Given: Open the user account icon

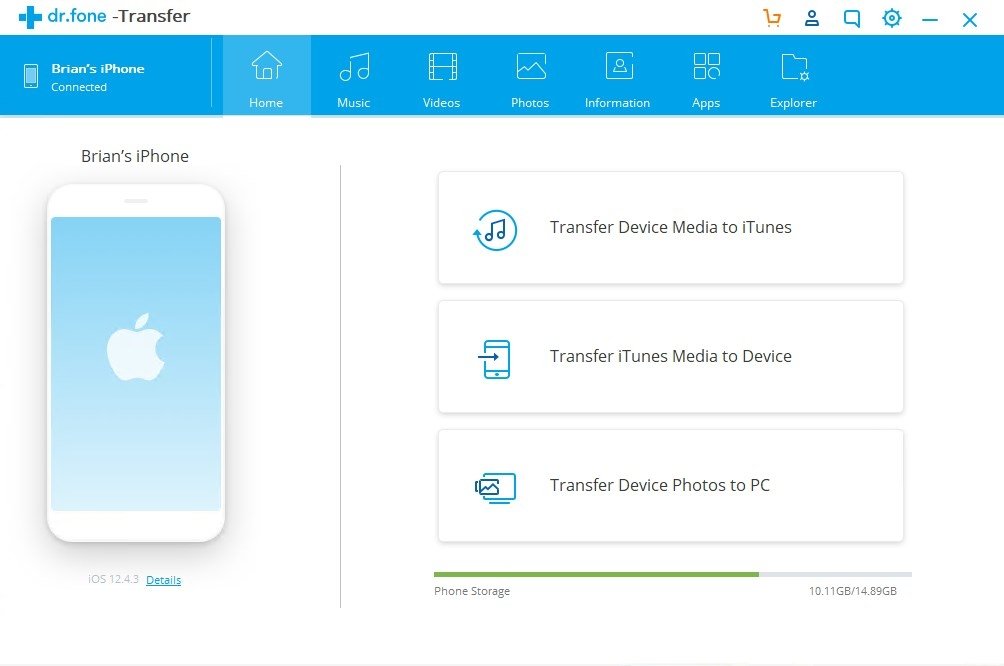Looking at the screenshot, I should pyautogui.click(x=812, y=18).
